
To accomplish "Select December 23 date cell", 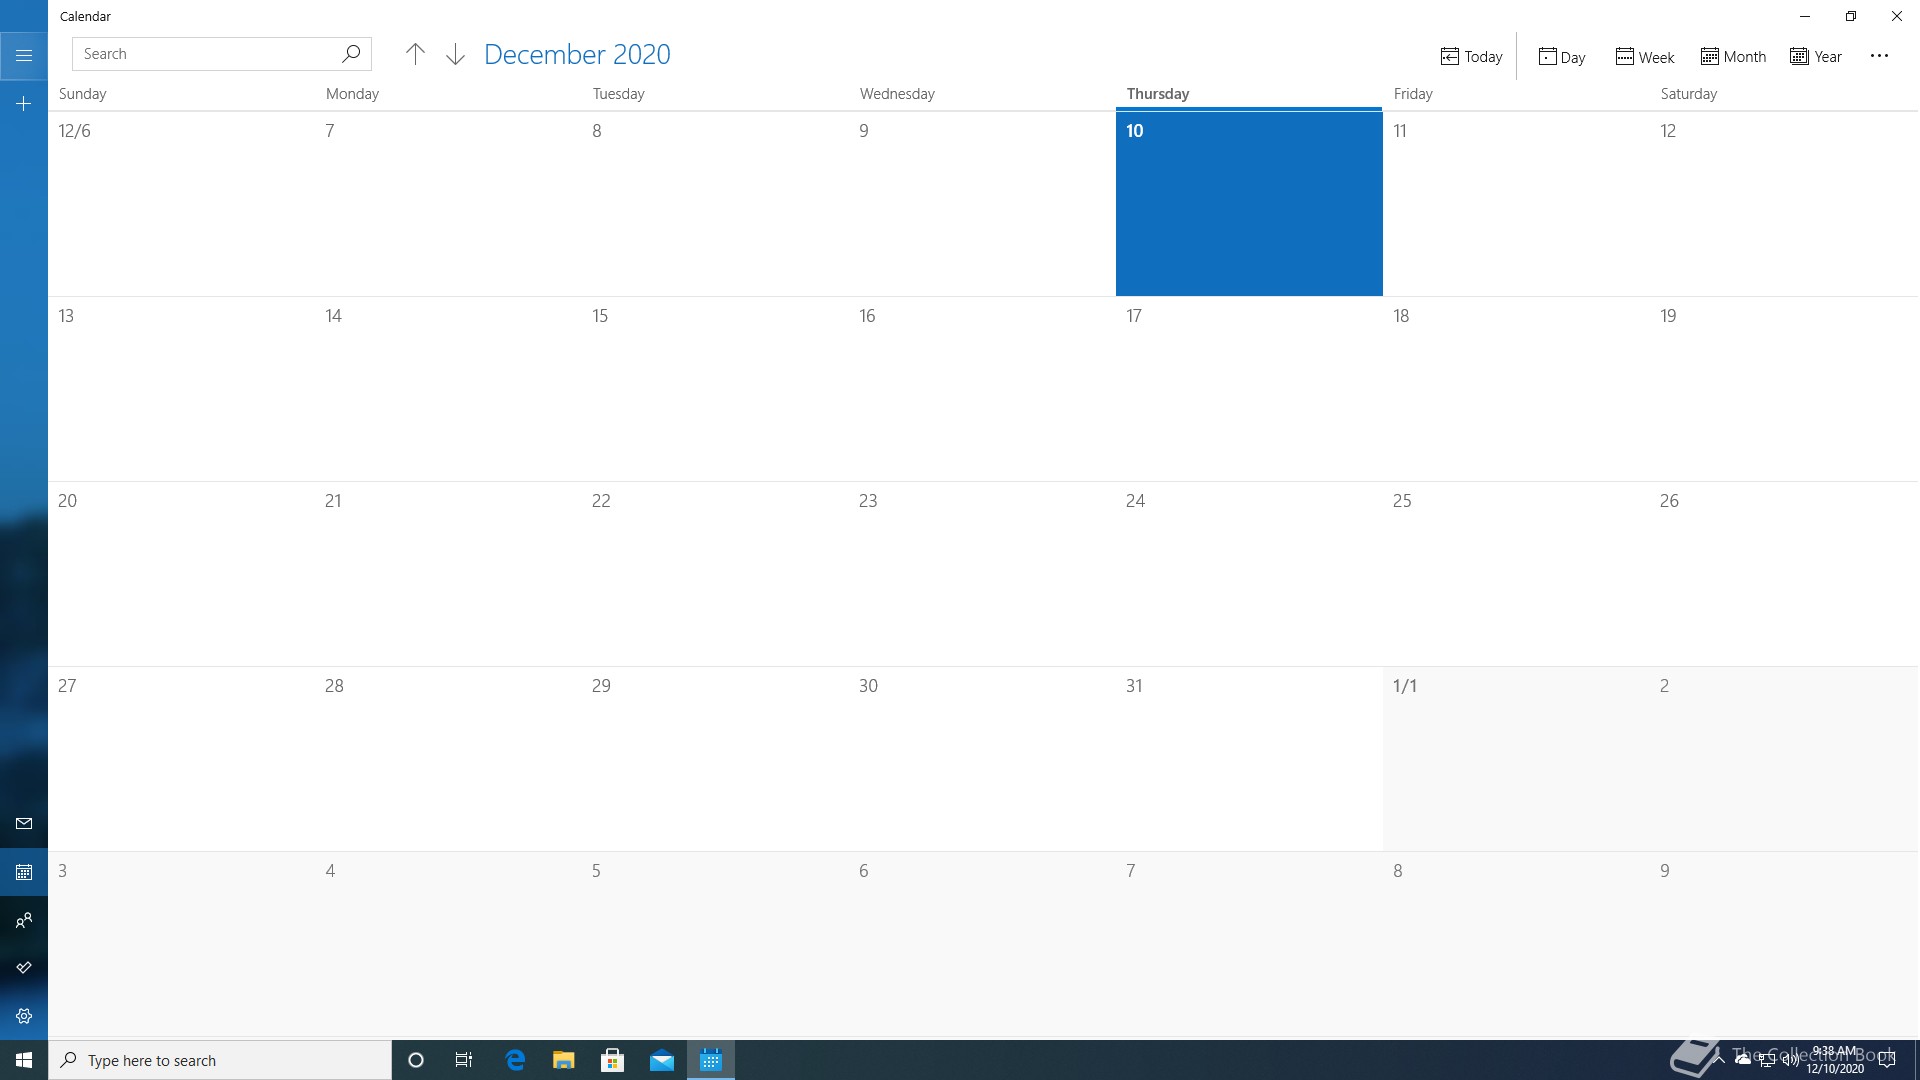I will point(982,574).
